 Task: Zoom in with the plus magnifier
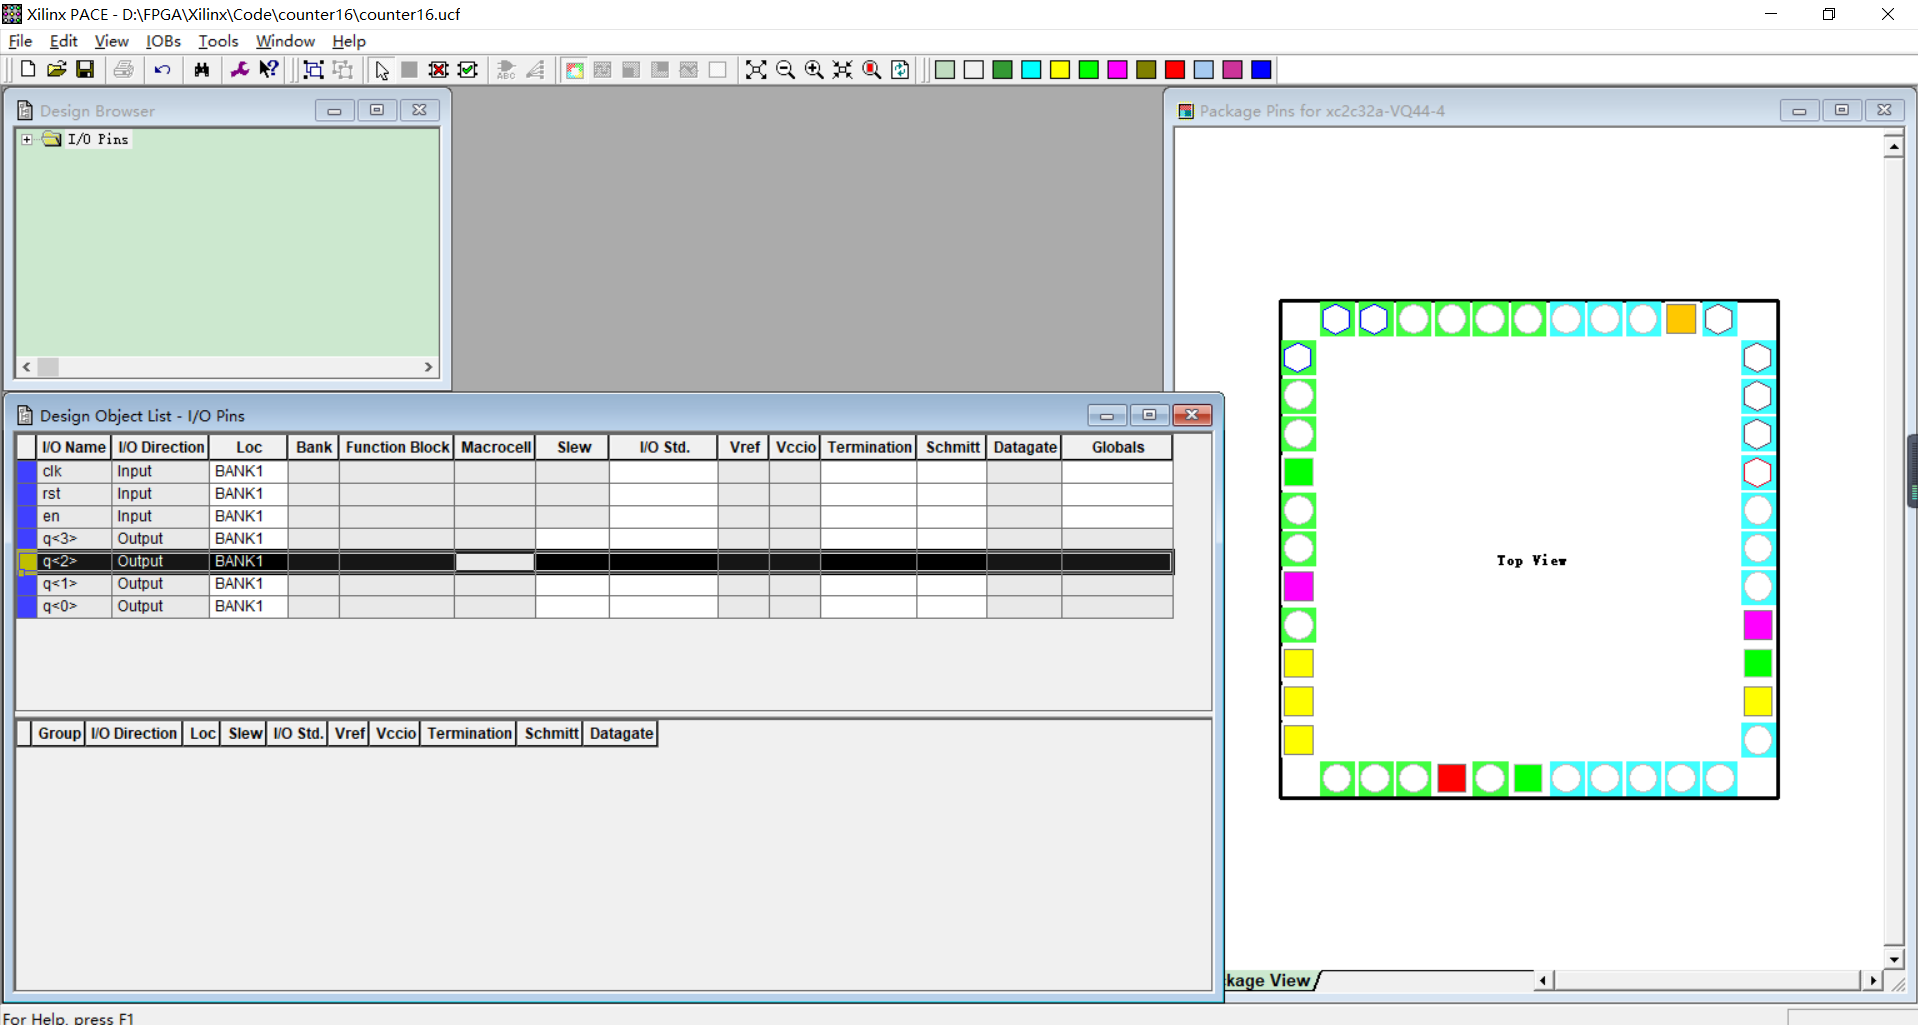[814, 69]
